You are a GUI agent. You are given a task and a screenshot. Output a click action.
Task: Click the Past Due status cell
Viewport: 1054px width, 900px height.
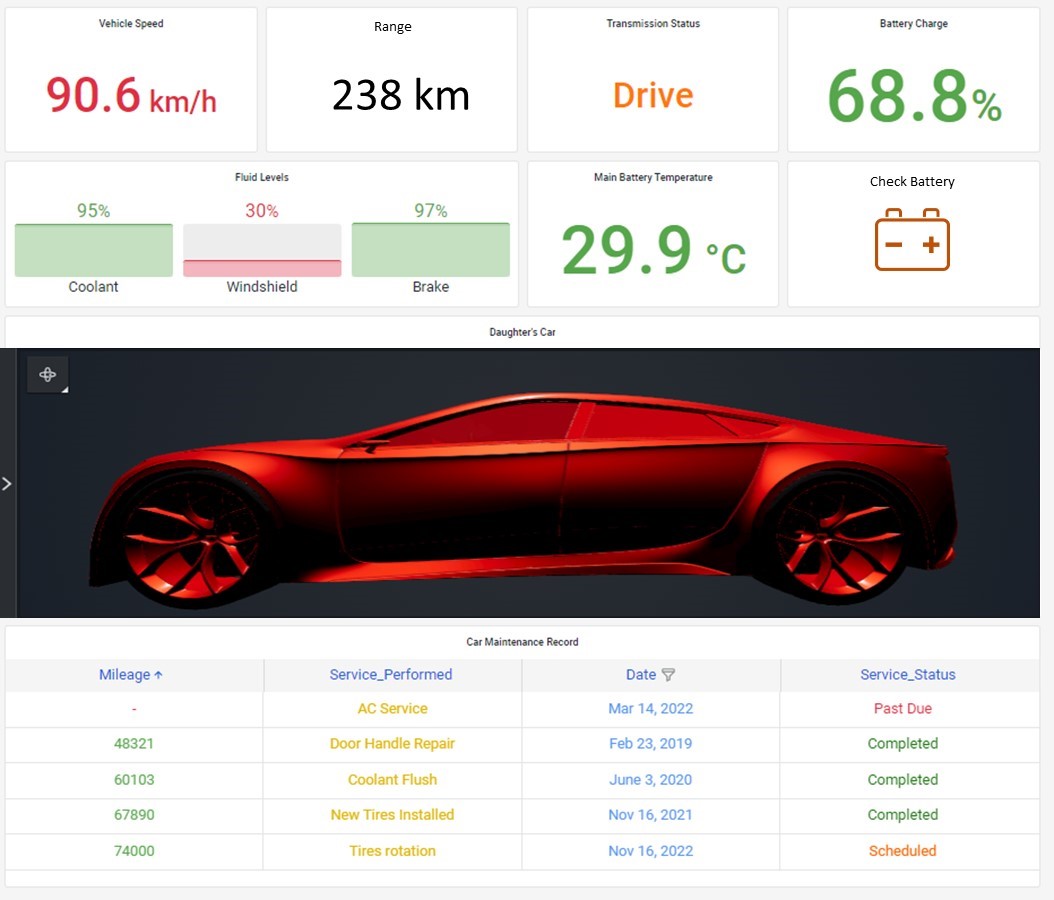click(903, 708)
